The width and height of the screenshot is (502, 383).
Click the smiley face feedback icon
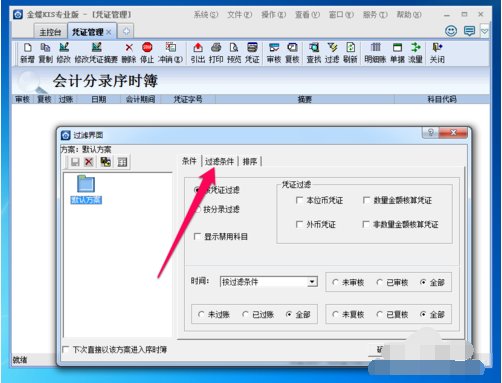click(451, 31)
